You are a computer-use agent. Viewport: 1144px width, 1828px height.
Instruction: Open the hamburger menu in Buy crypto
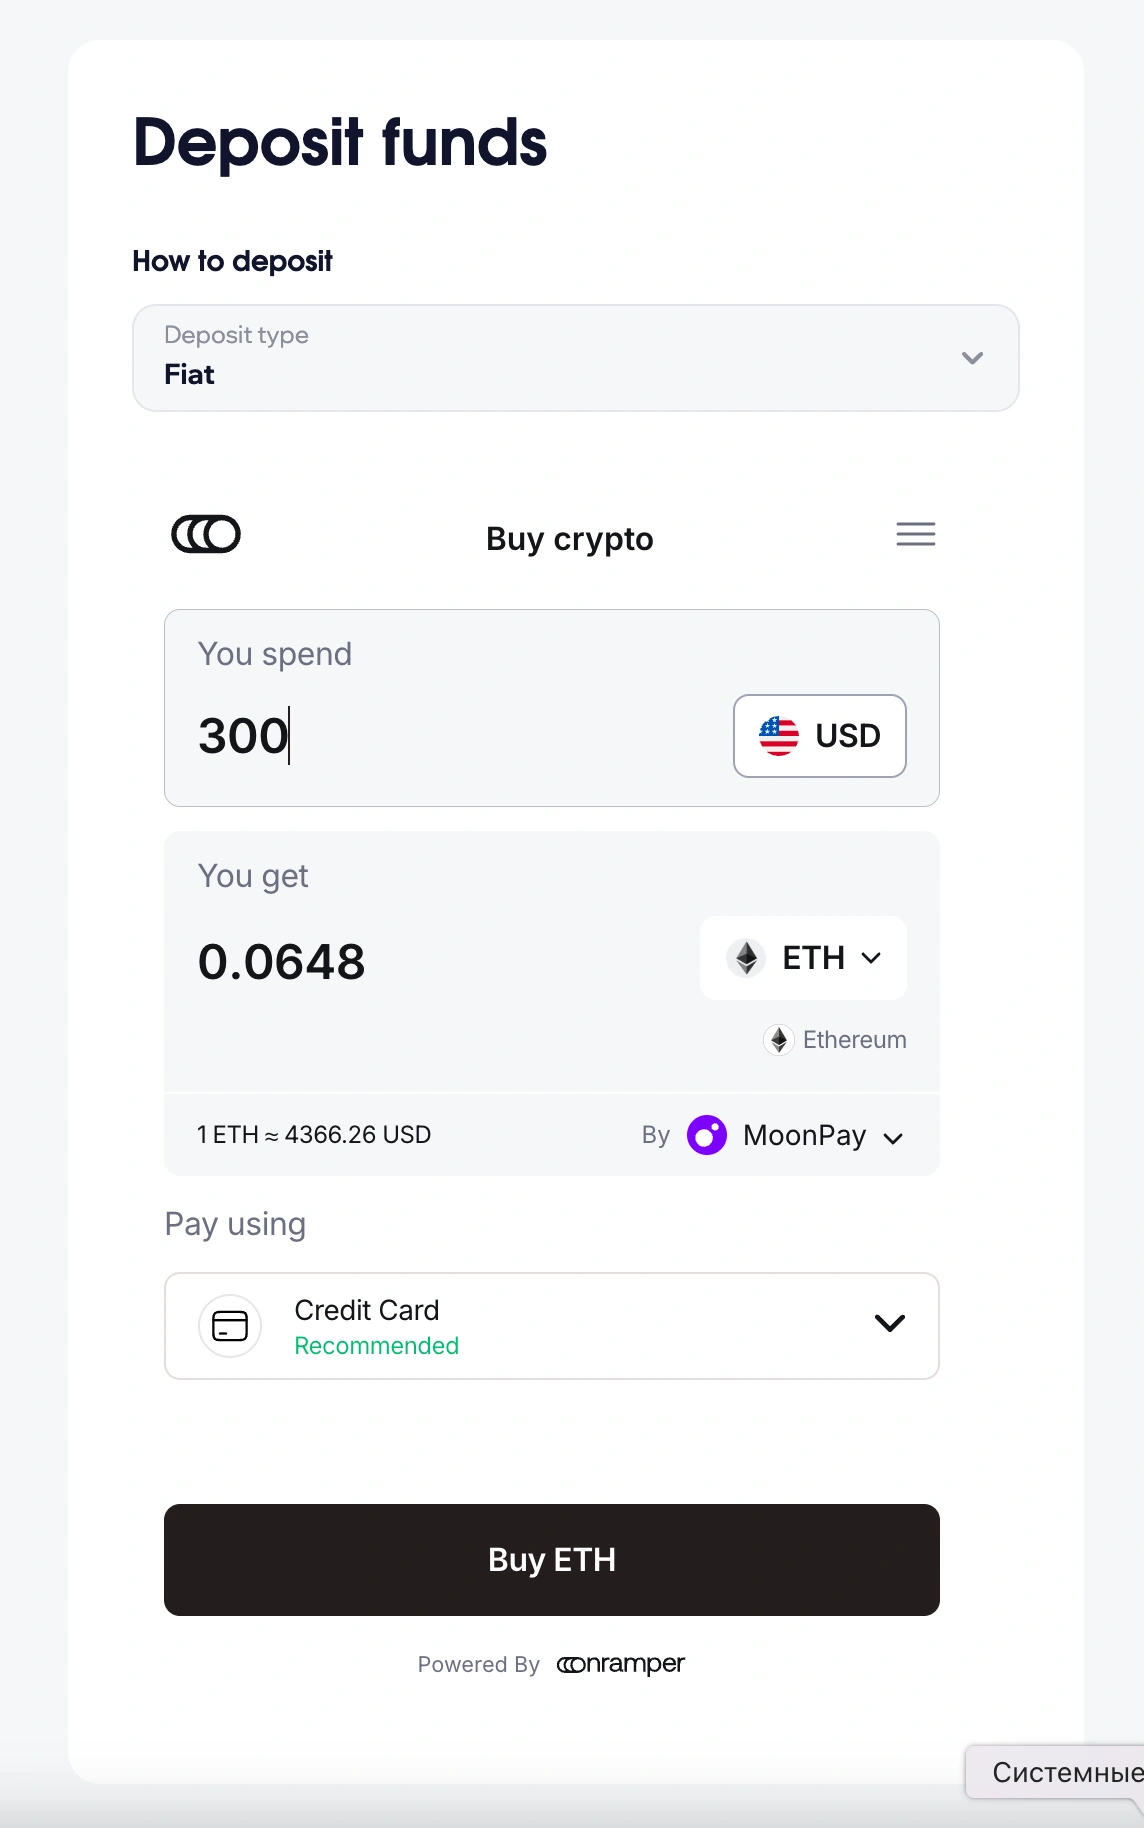915,534
